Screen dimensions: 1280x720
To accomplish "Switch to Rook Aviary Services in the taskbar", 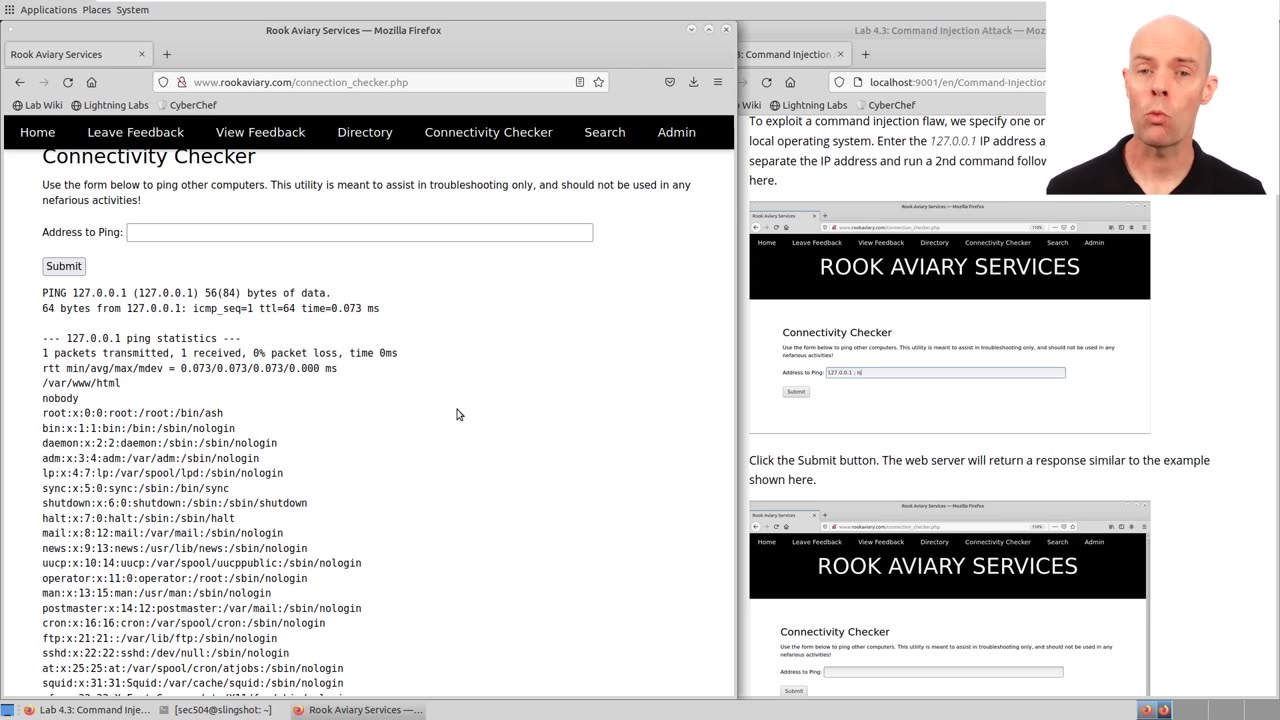I will click(x=358, y=710).
